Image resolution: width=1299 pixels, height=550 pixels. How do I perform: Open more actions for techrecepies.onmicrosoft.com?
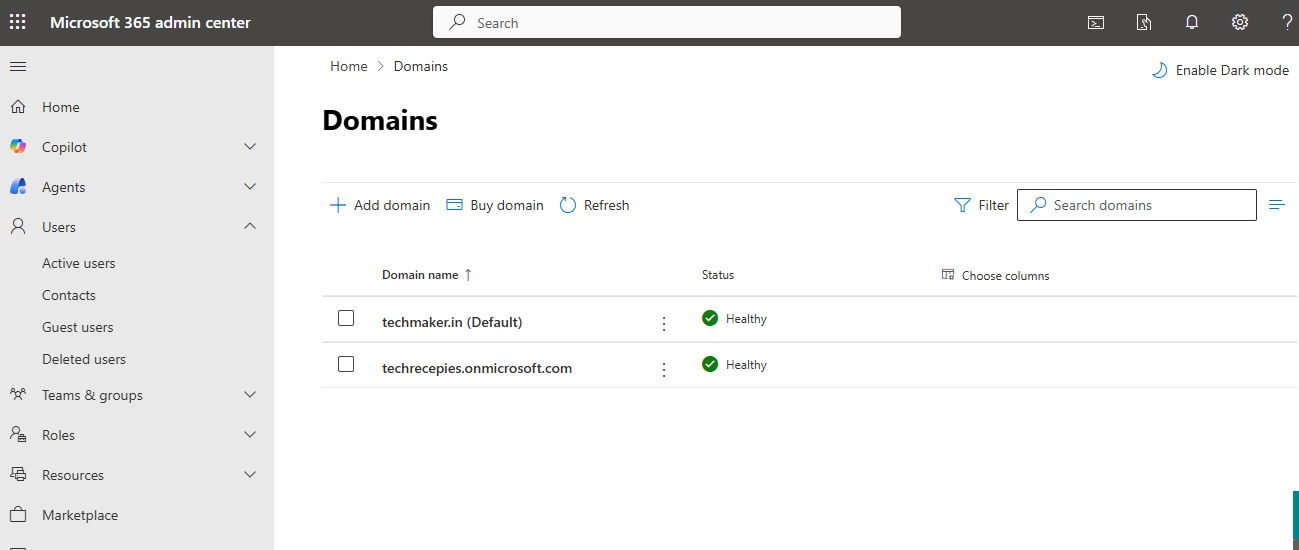pos(663,369)
